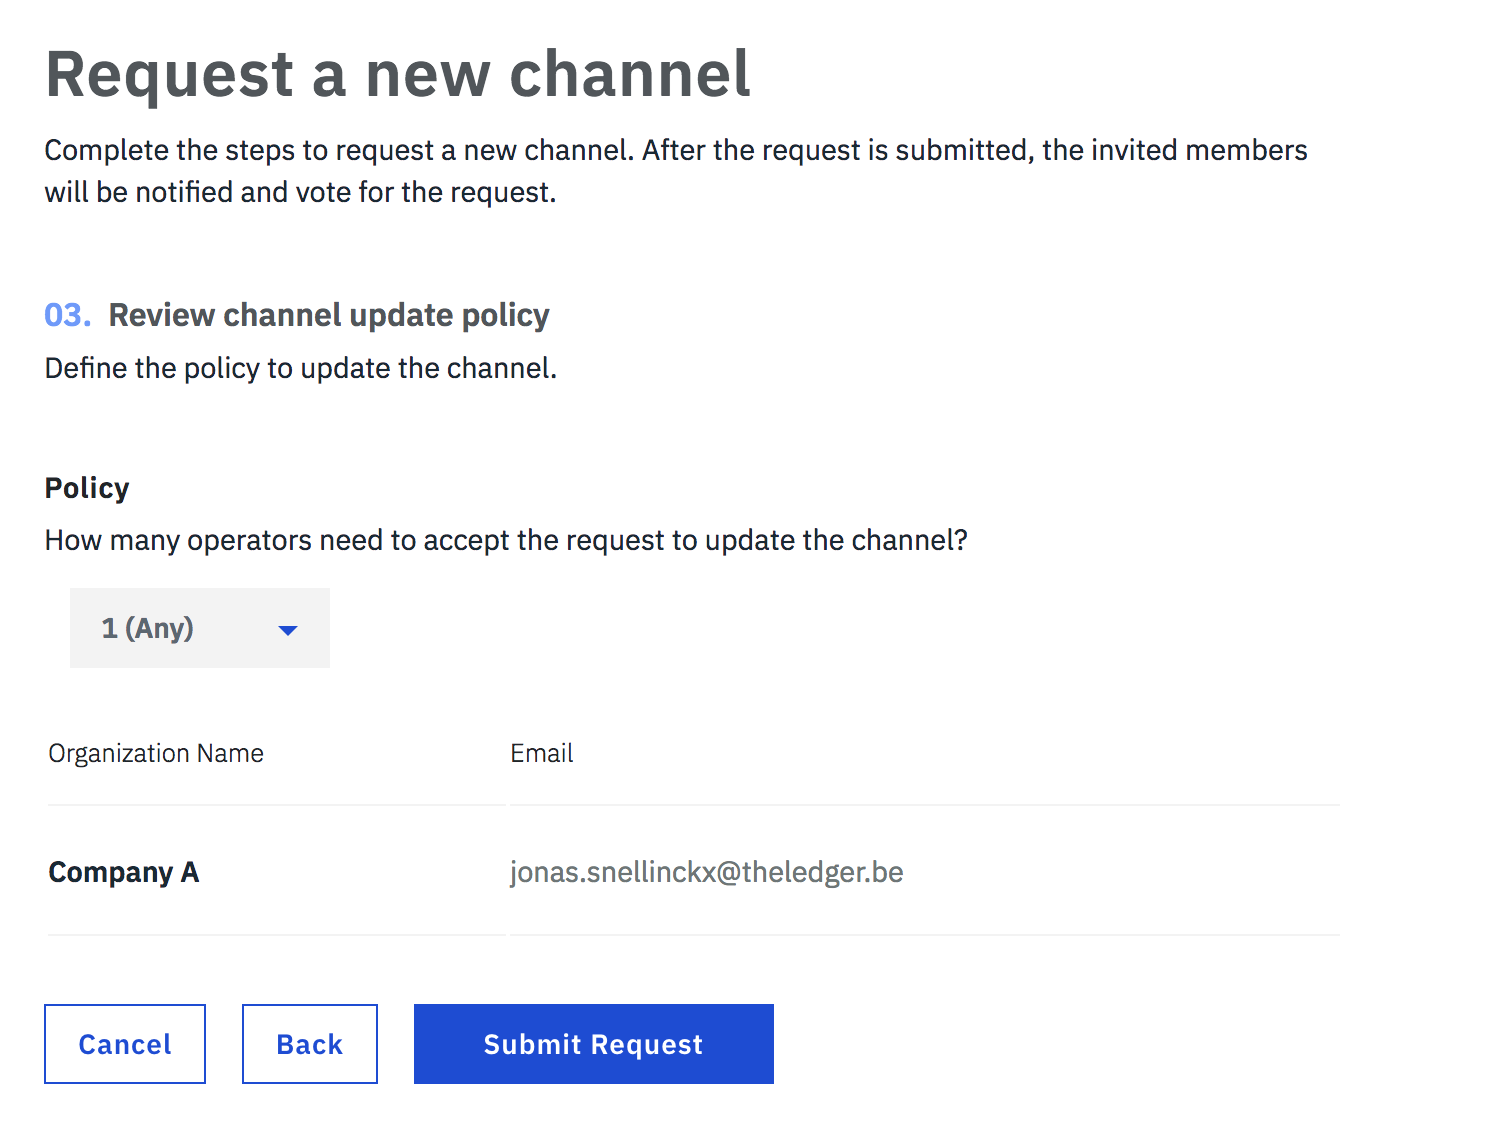
Task: Open the "1 (Any)" policy dropdown
Action: tap(199, 628)
